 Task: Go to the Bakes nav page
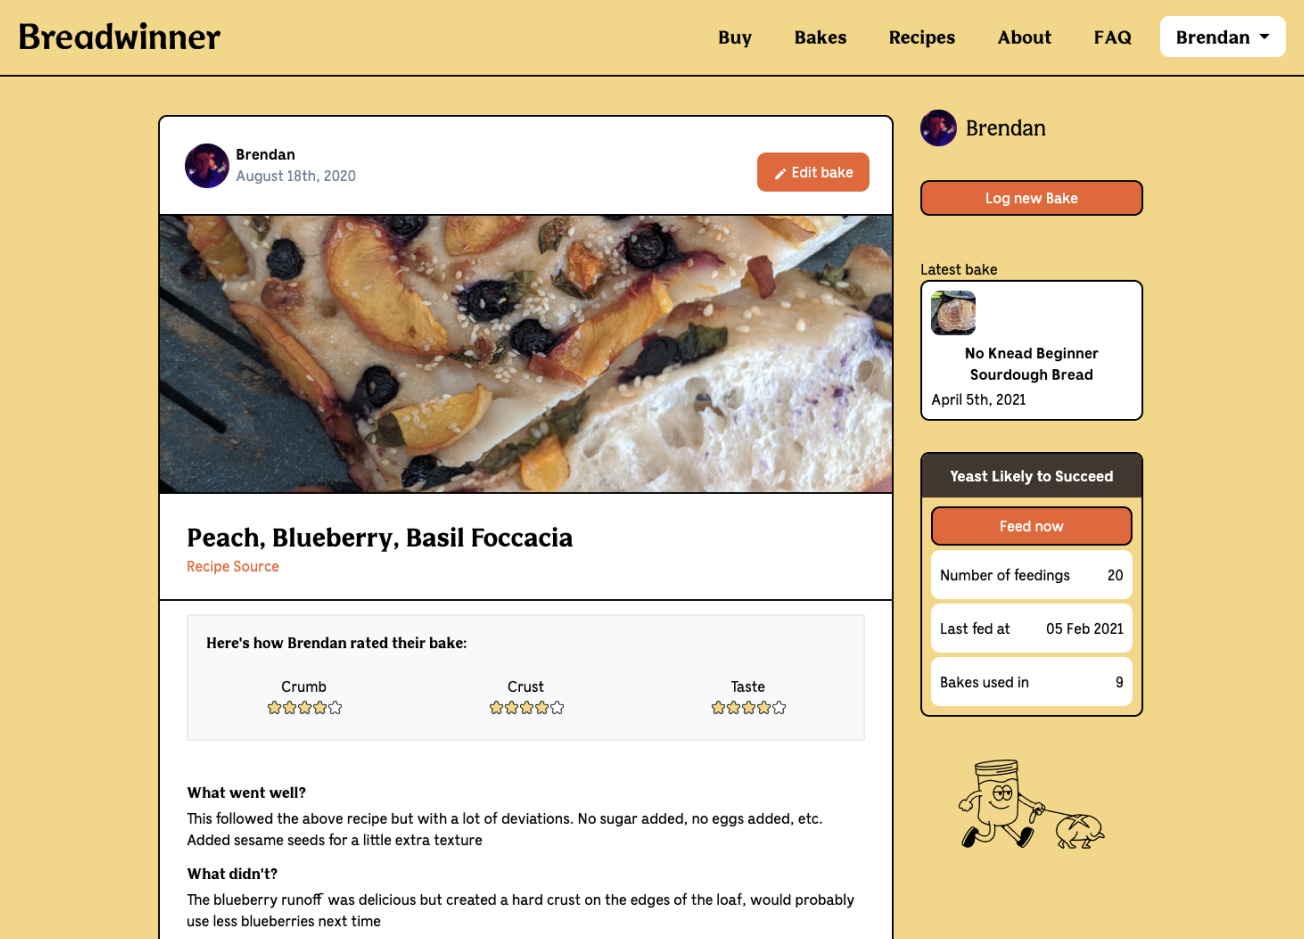[x=820, y=37]
